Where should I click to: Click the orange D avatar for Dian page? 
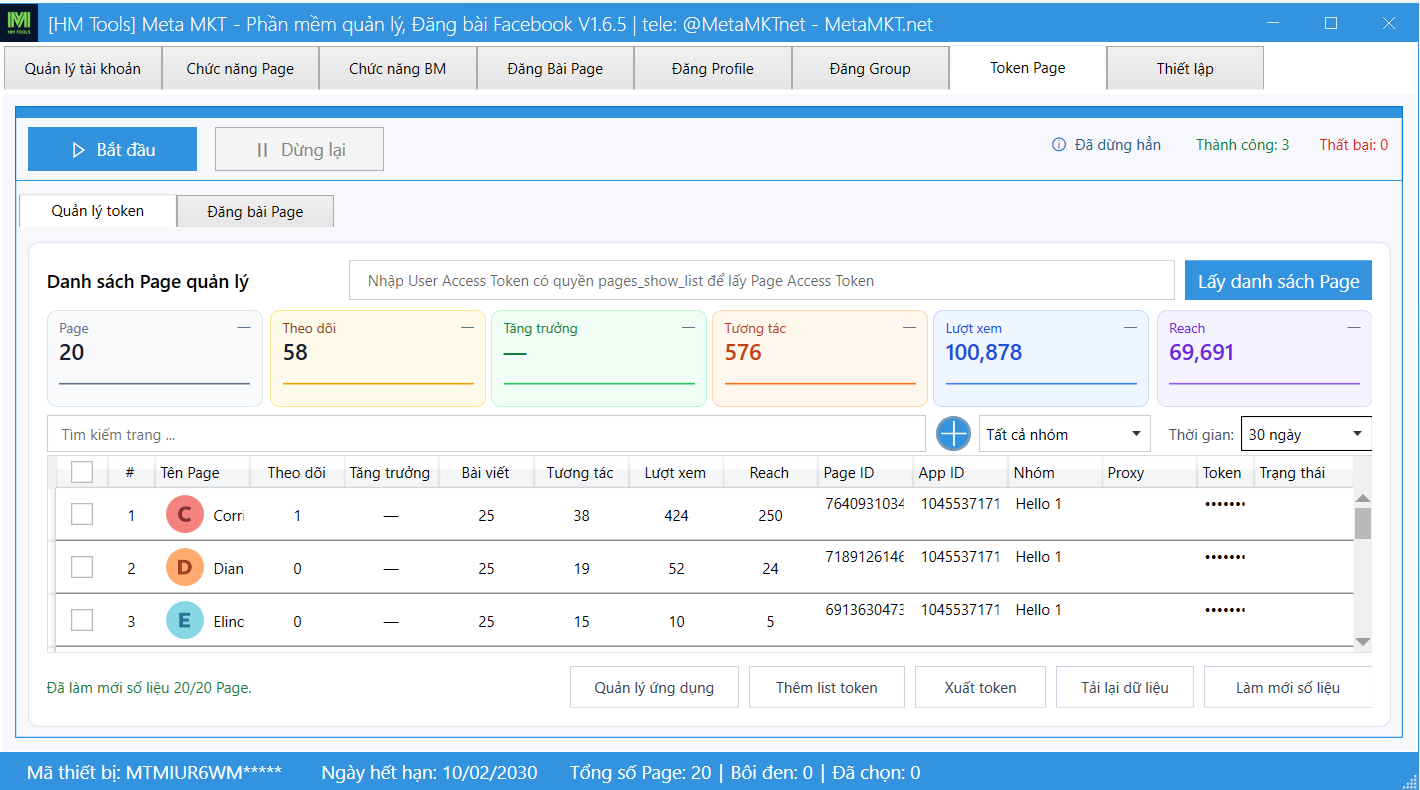tap(184, 568)
